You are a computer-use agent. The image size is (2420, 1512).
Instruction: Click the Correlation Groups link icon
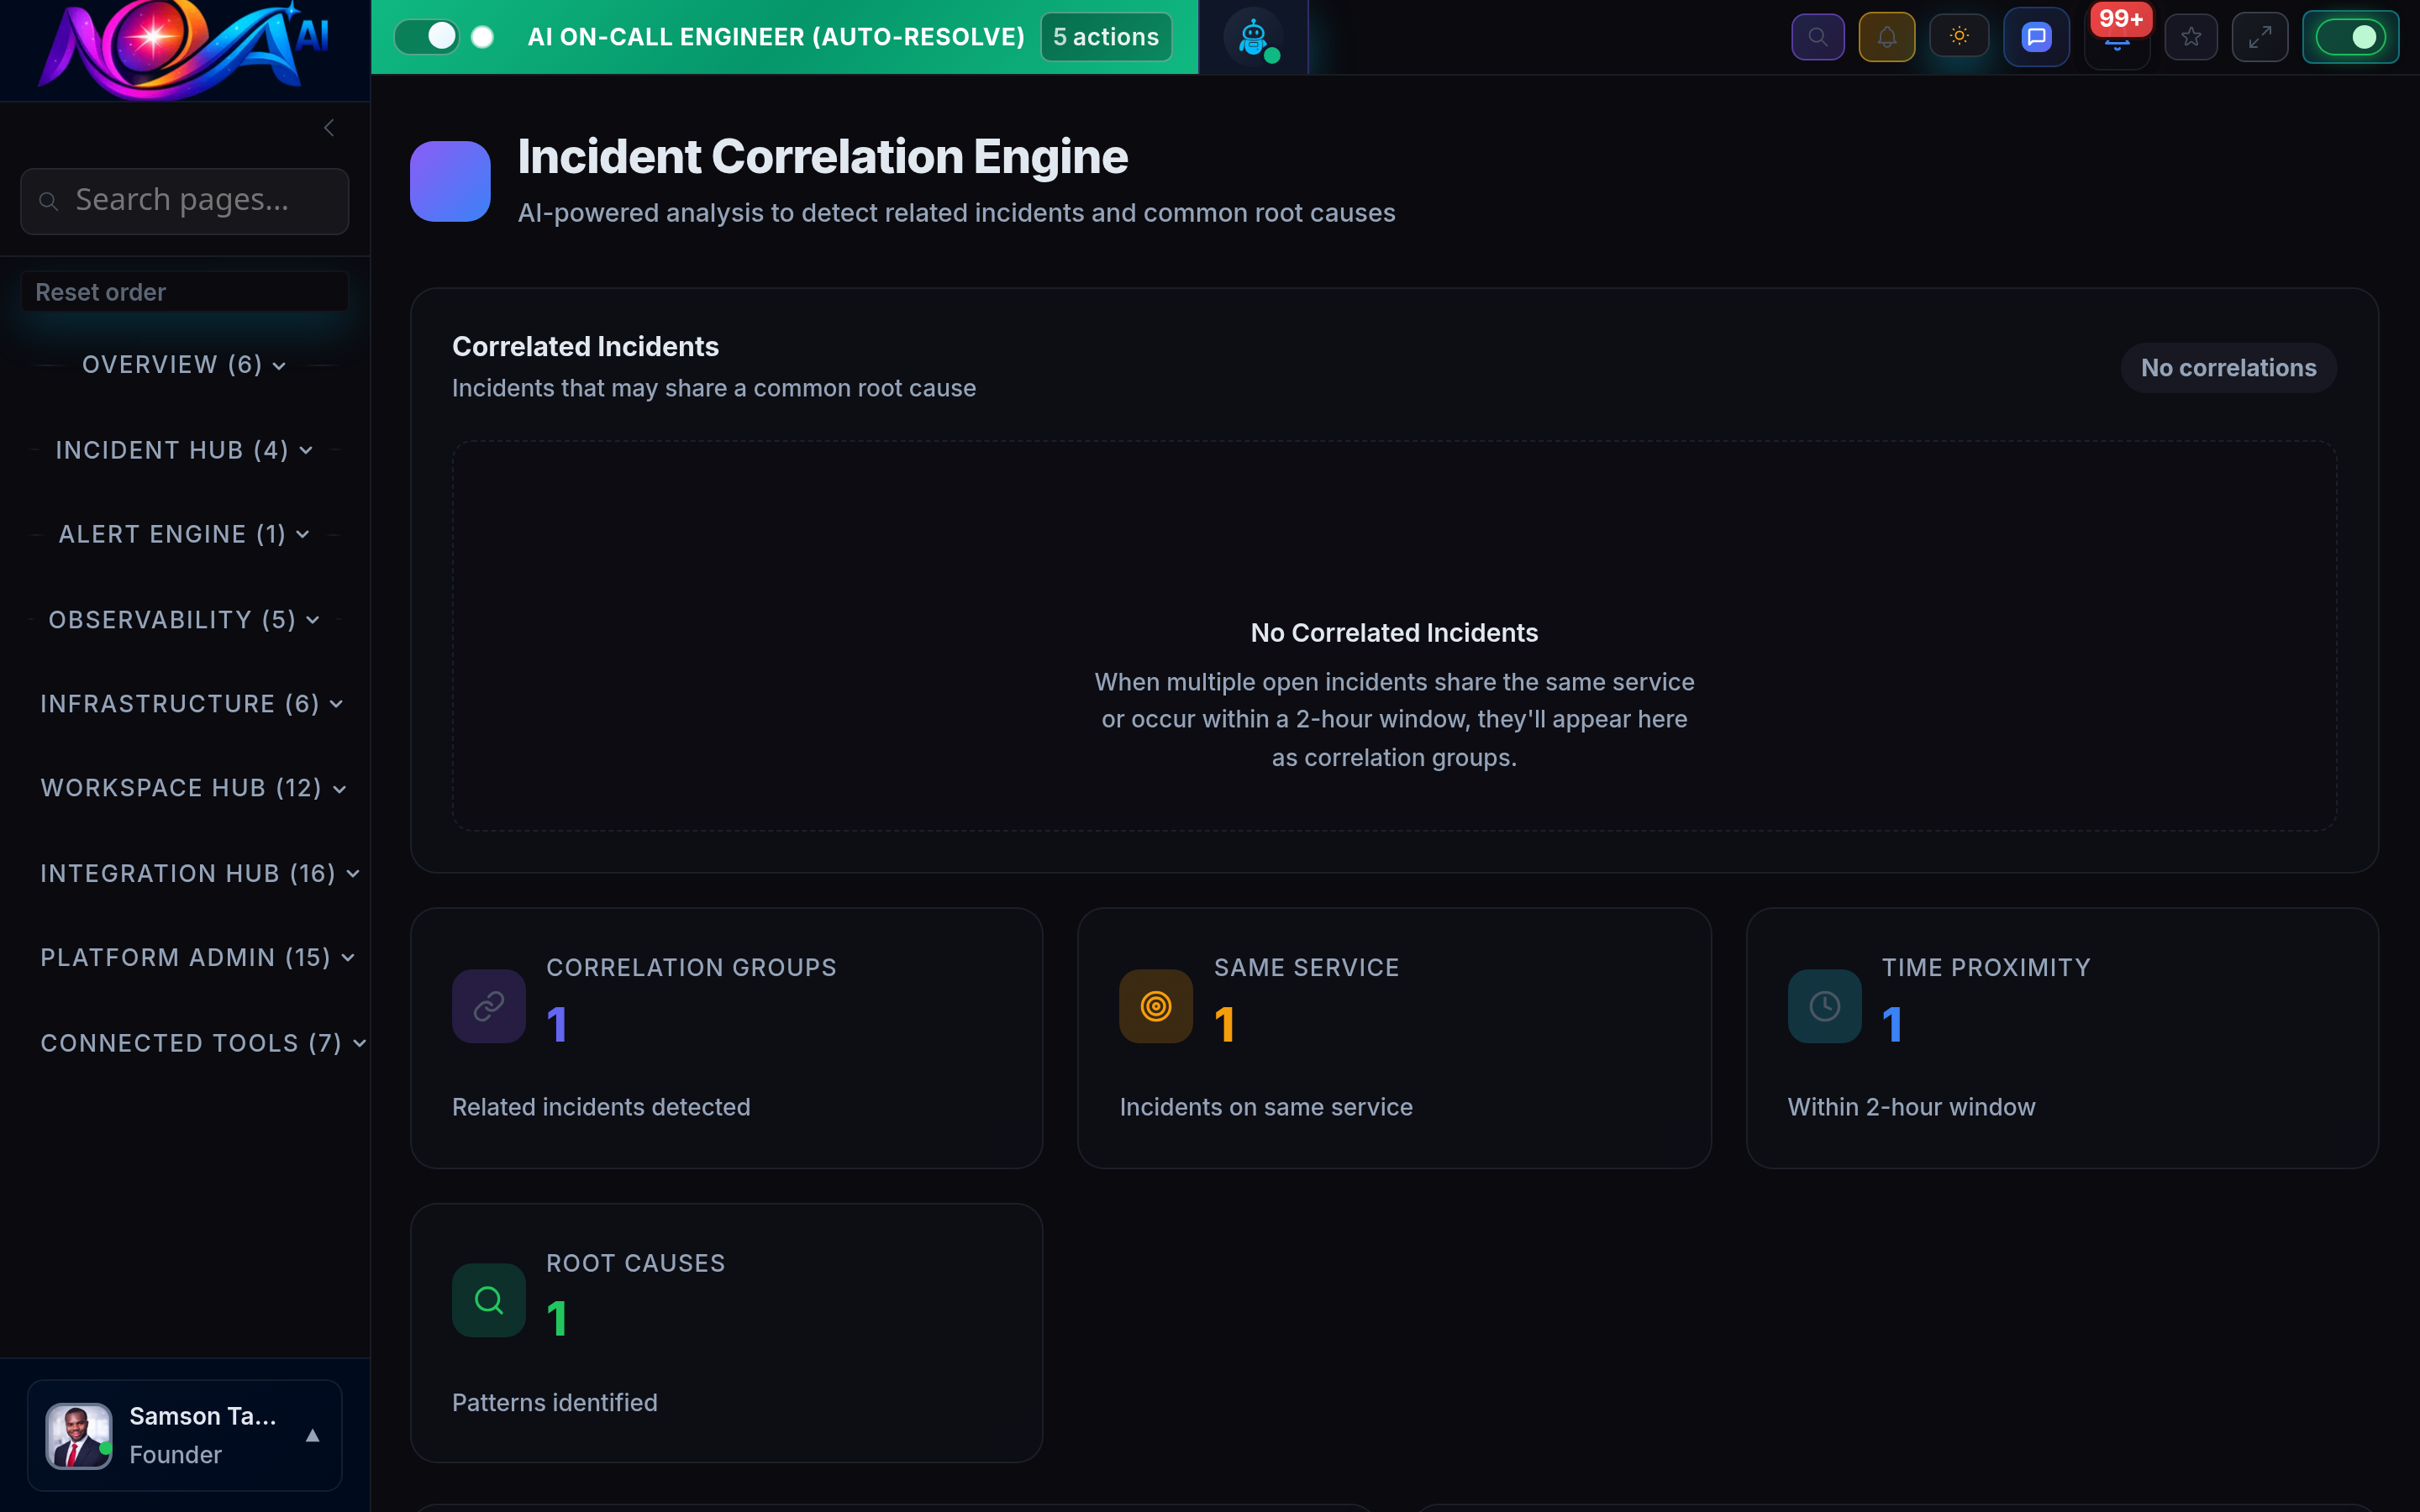(x=488, y=1006)
